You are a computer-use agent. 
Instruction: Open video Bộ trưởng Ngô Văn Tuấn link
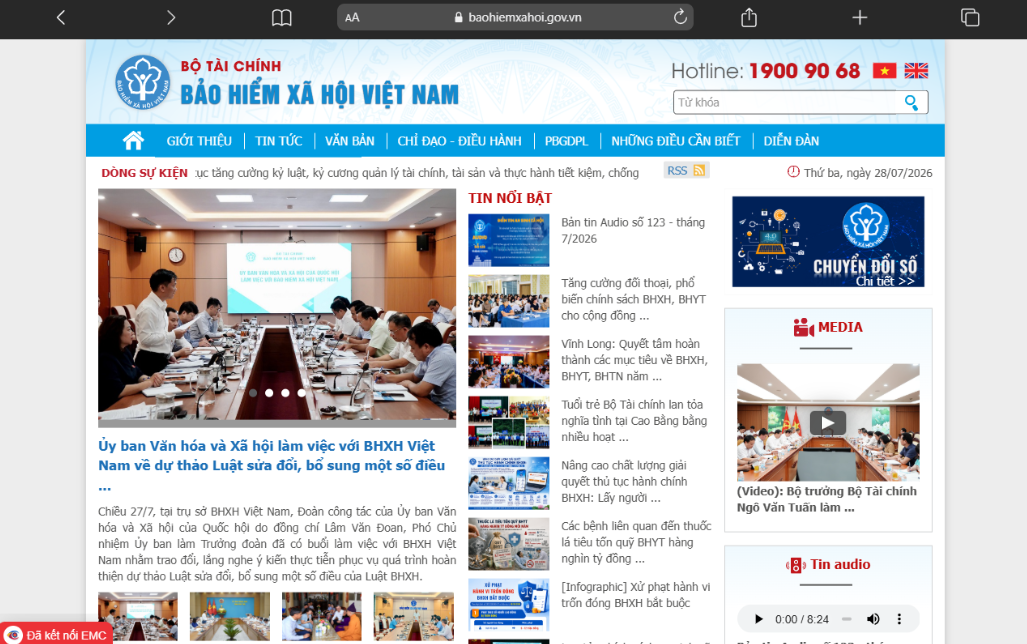click(827, 499)
